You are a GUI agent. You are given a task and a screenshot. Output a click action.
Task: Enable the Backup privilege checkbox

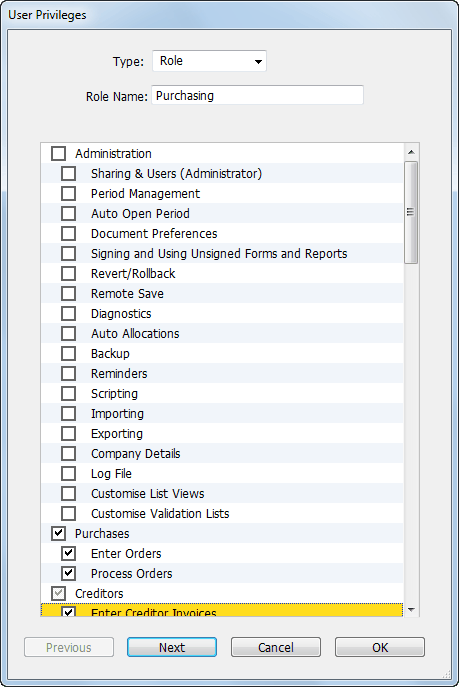(68, 354)
